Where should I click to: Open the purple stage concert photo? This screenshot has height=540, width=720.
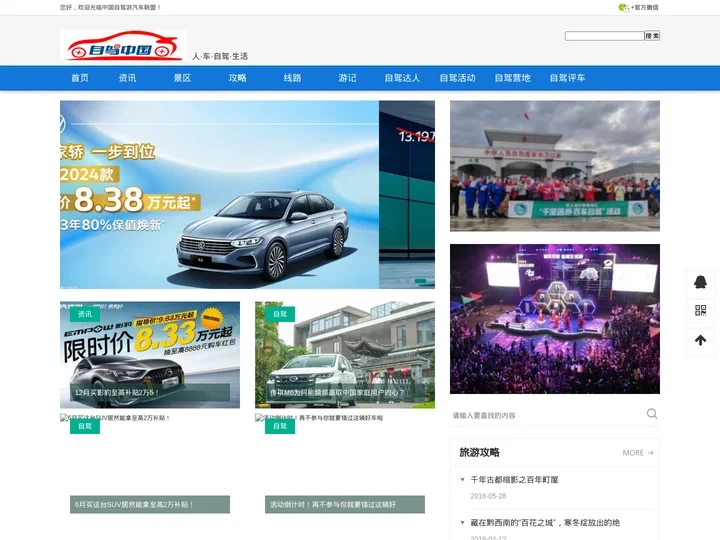(x=555, y=319)
